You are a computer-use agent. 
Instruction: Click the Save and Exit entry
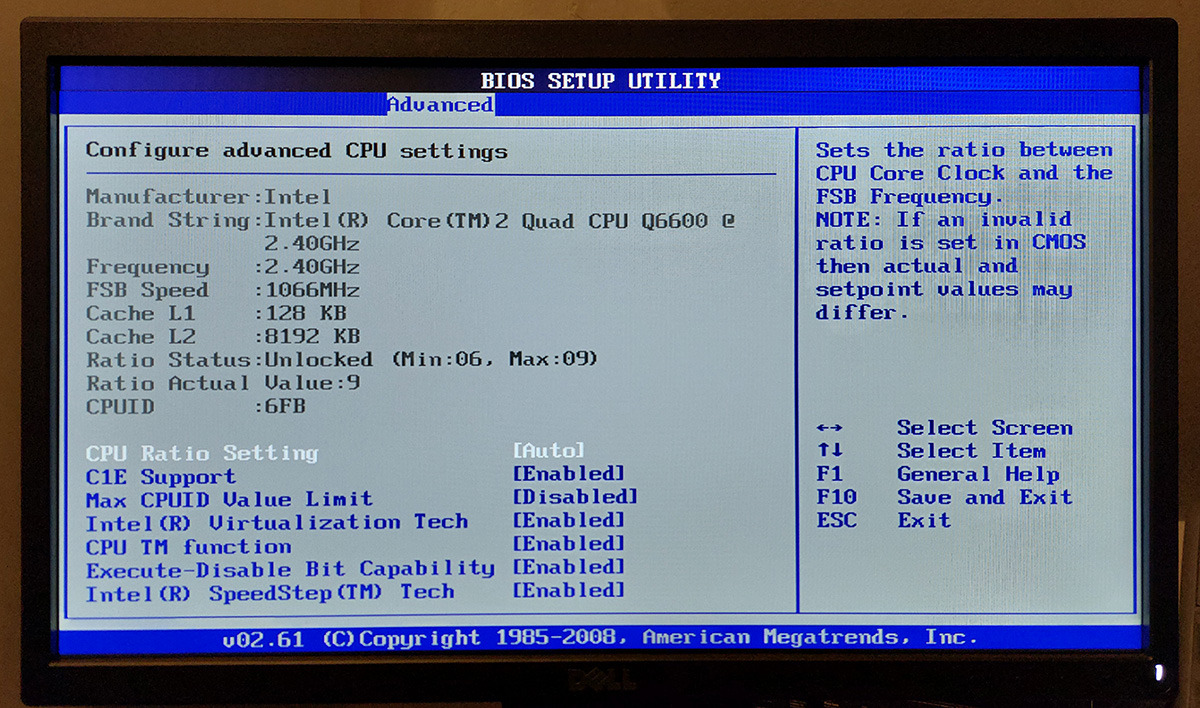(984, 497)
